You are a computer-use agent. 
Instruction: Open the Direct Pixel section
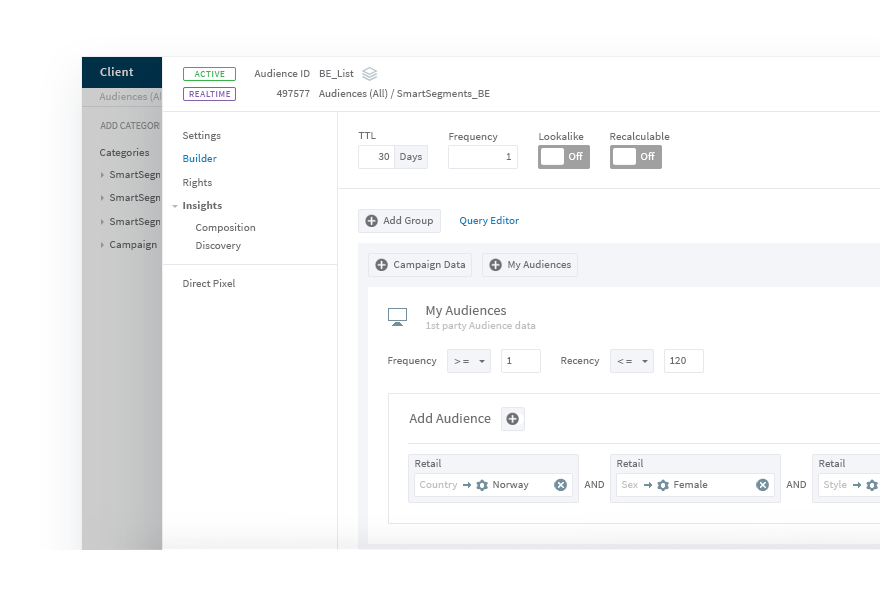(x=209, y=283)
